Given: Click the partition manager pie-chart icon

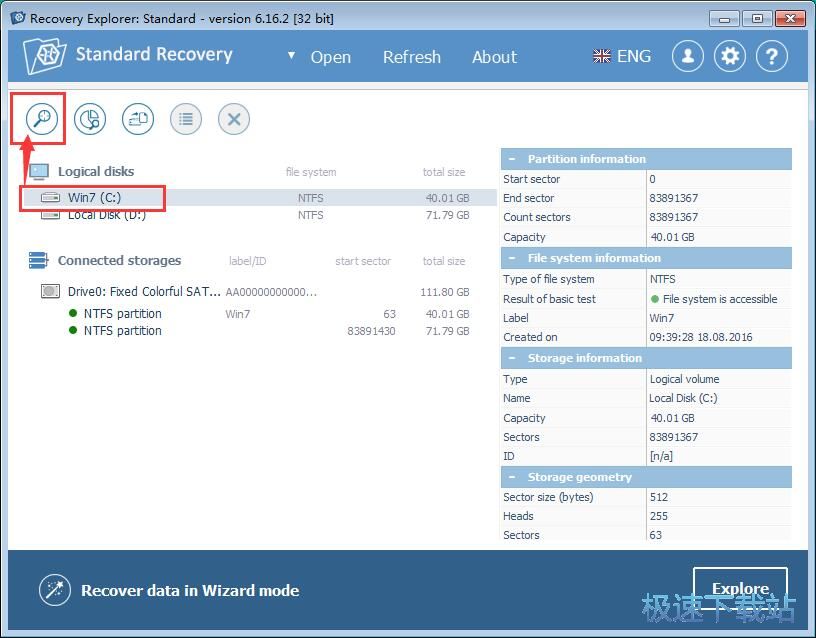Looking at the screenshot, I should pos(90,119).
